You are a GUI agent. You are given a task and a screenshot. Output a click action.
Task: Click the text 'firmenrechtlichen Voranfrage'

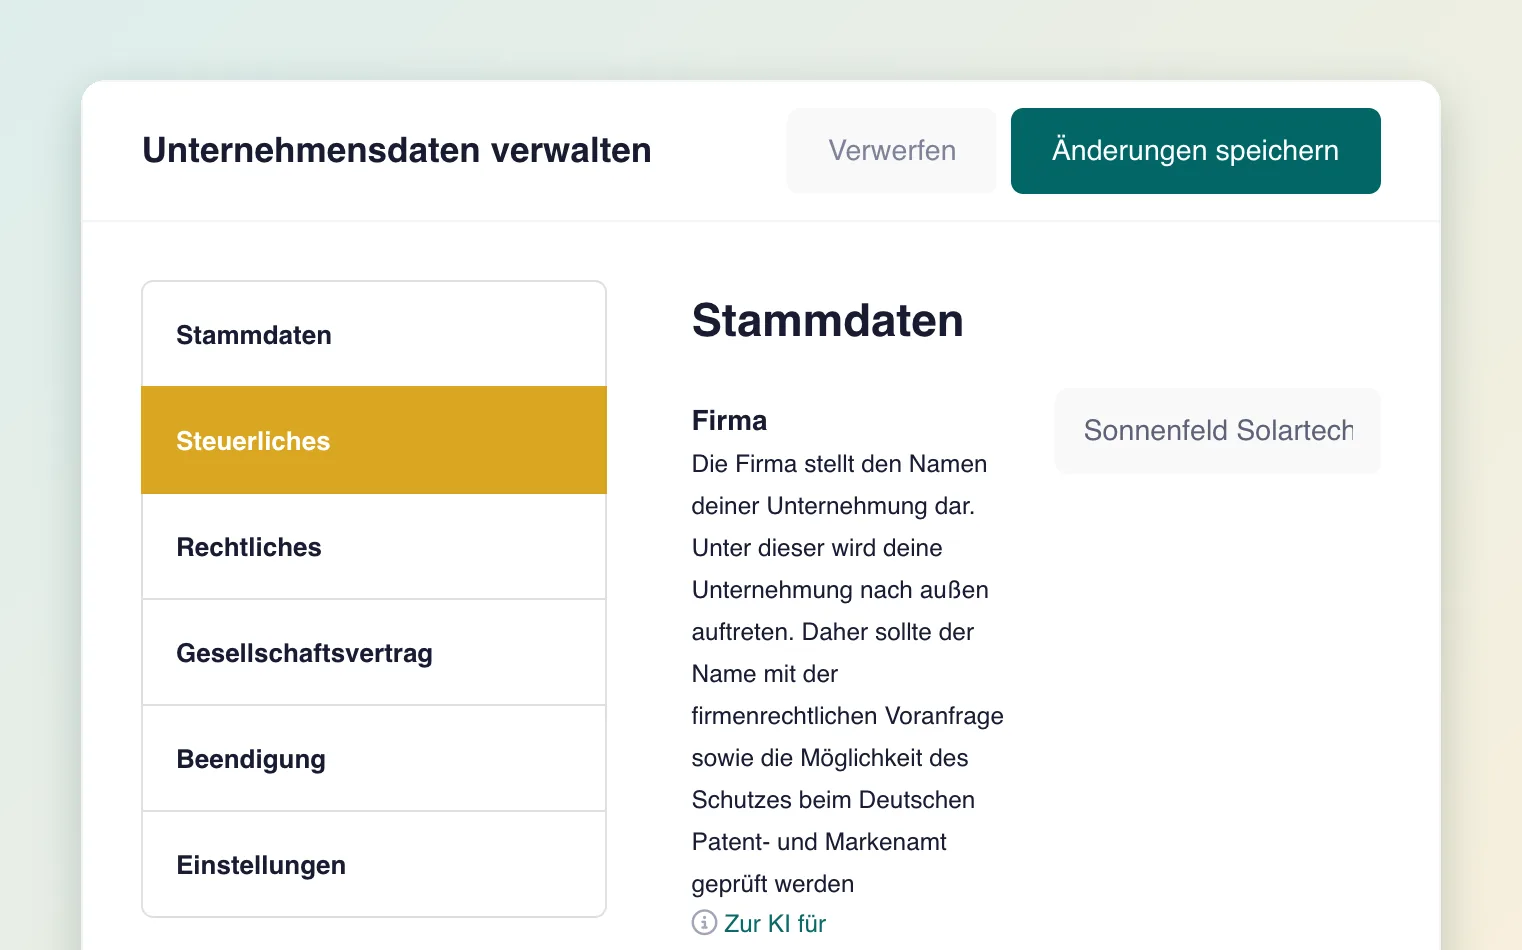coord(848,716)
